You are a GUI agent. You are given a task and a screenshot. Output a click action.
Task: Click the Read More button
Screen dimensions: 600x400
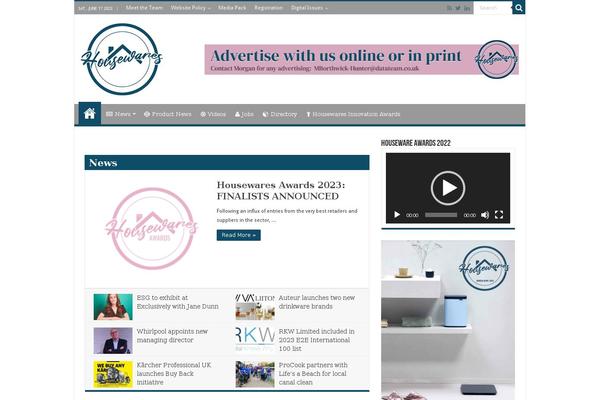[x=238, y=235]
